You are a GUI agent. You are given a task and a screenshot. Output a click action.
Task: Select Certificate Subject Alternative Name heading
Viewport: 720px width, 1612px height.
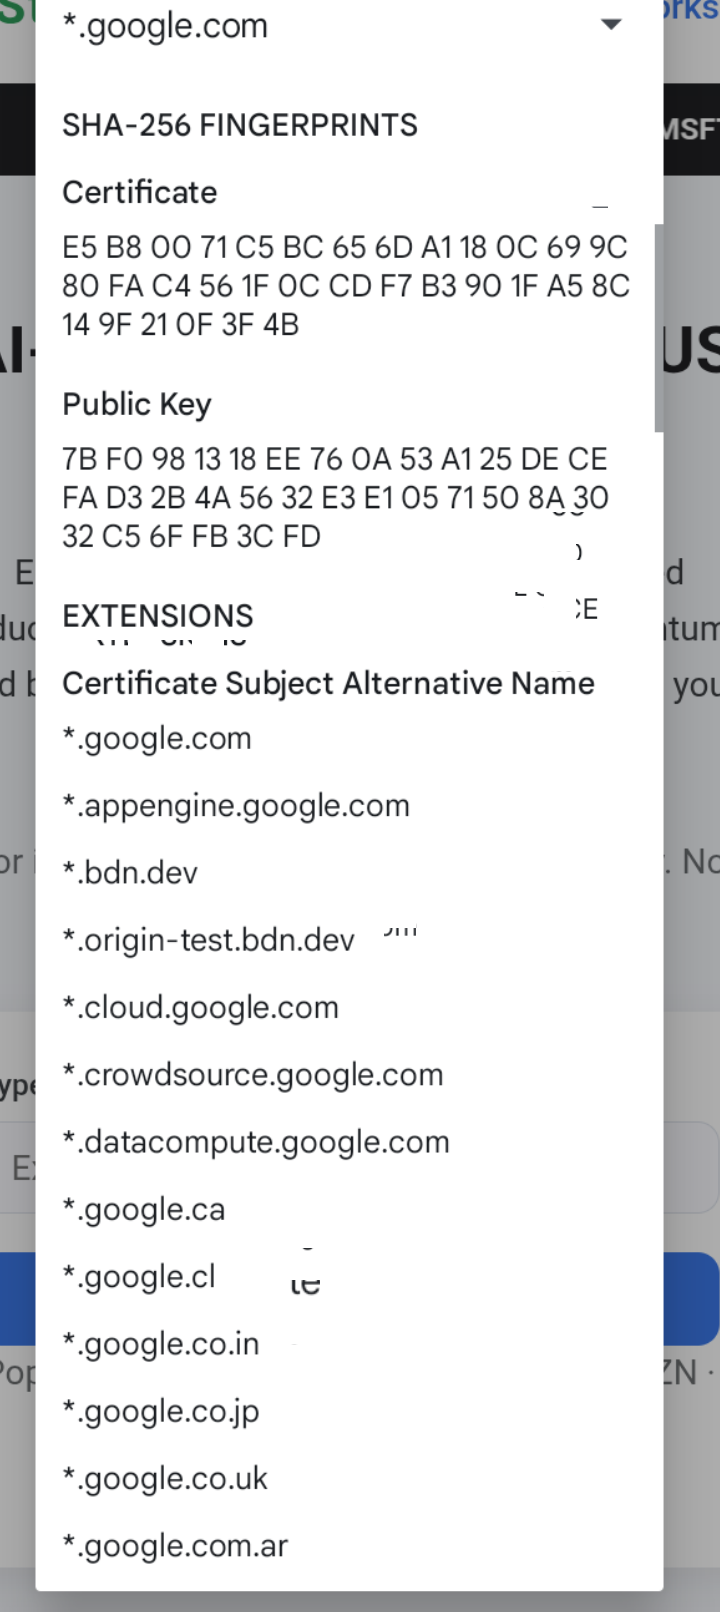[328, 683]
